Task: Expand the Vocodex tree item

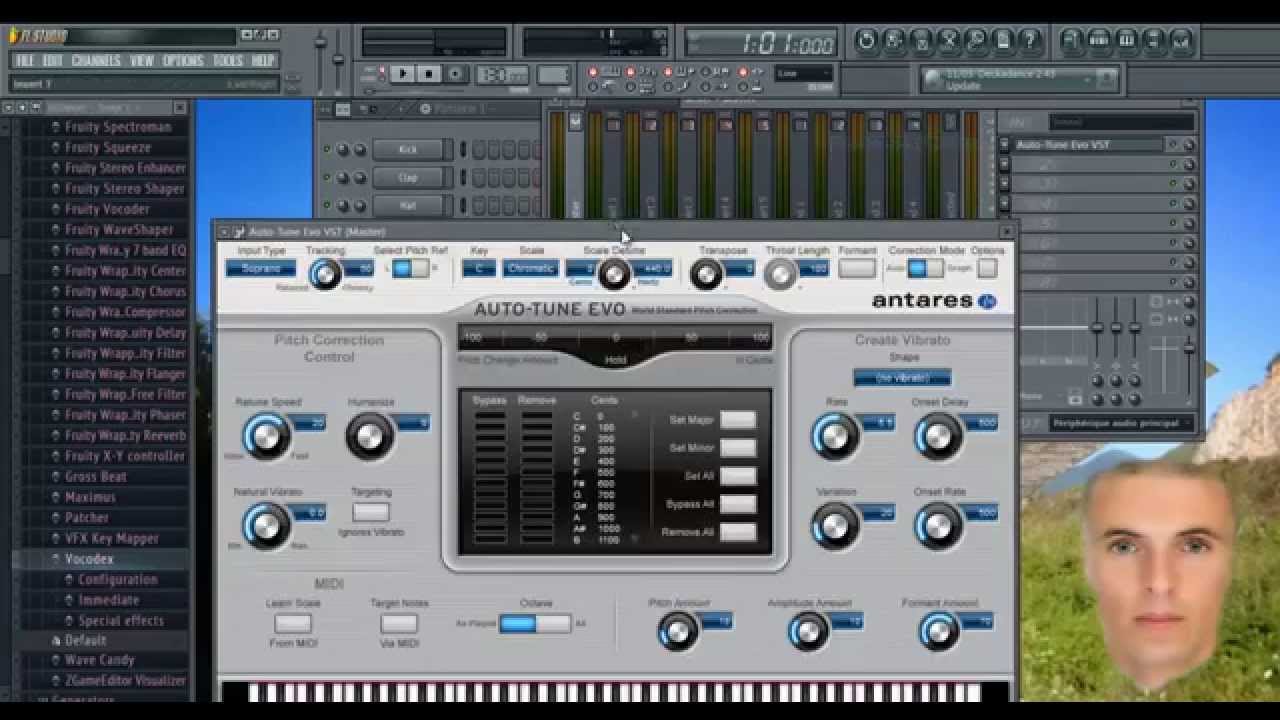Action: coord(56,559)
